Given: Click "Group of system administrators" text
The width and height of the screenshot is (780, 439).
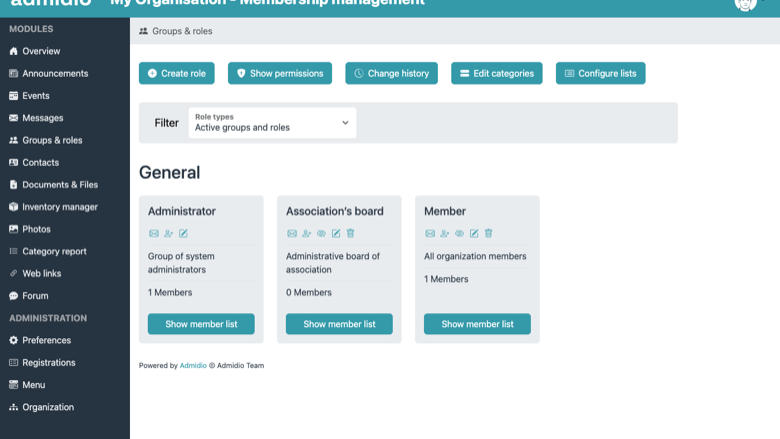Looking at the screenshot, I should pos(181,263).
